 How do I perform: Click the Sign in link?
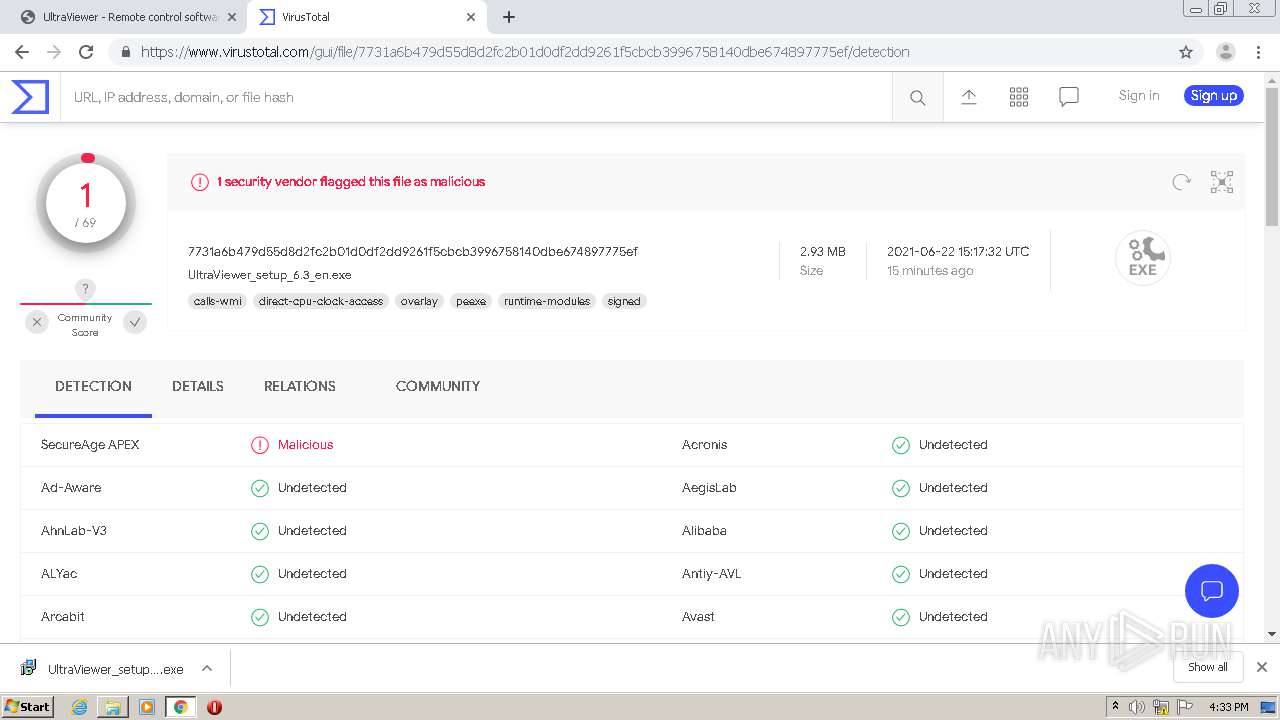[1139, 96]
